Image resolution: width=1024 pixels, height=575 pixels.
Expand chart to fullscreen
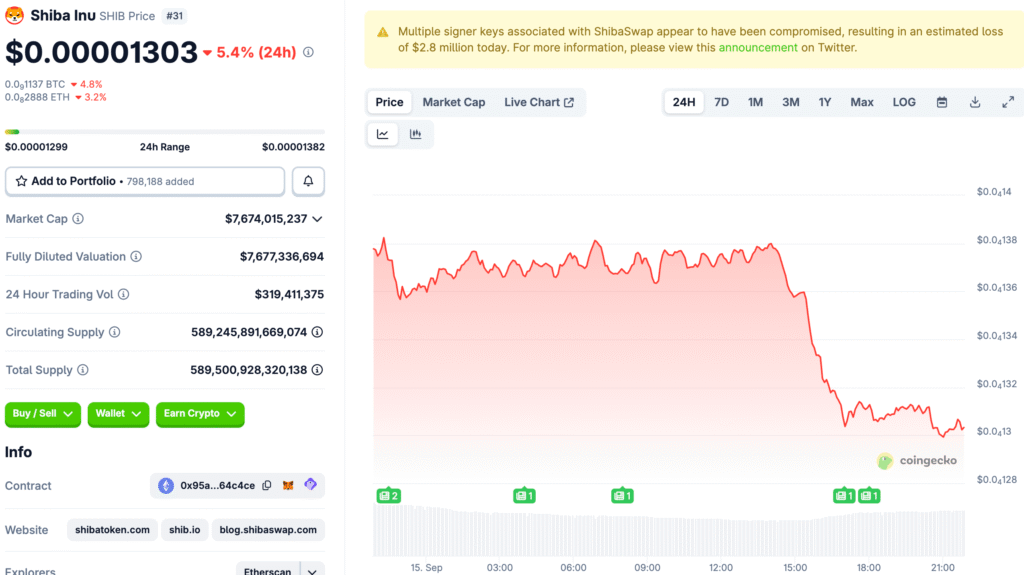pyautogui.click(x=1008, y=103)
